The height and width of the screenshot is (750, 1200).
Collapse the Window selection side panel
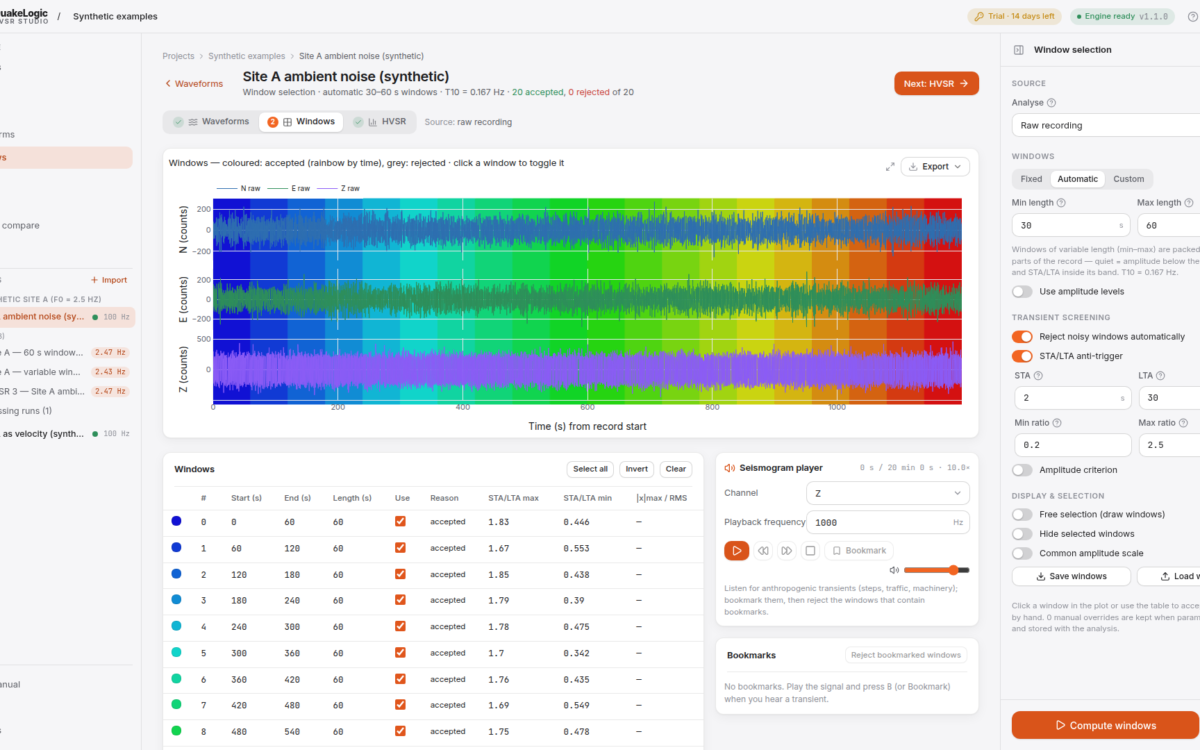(1018, 50)
